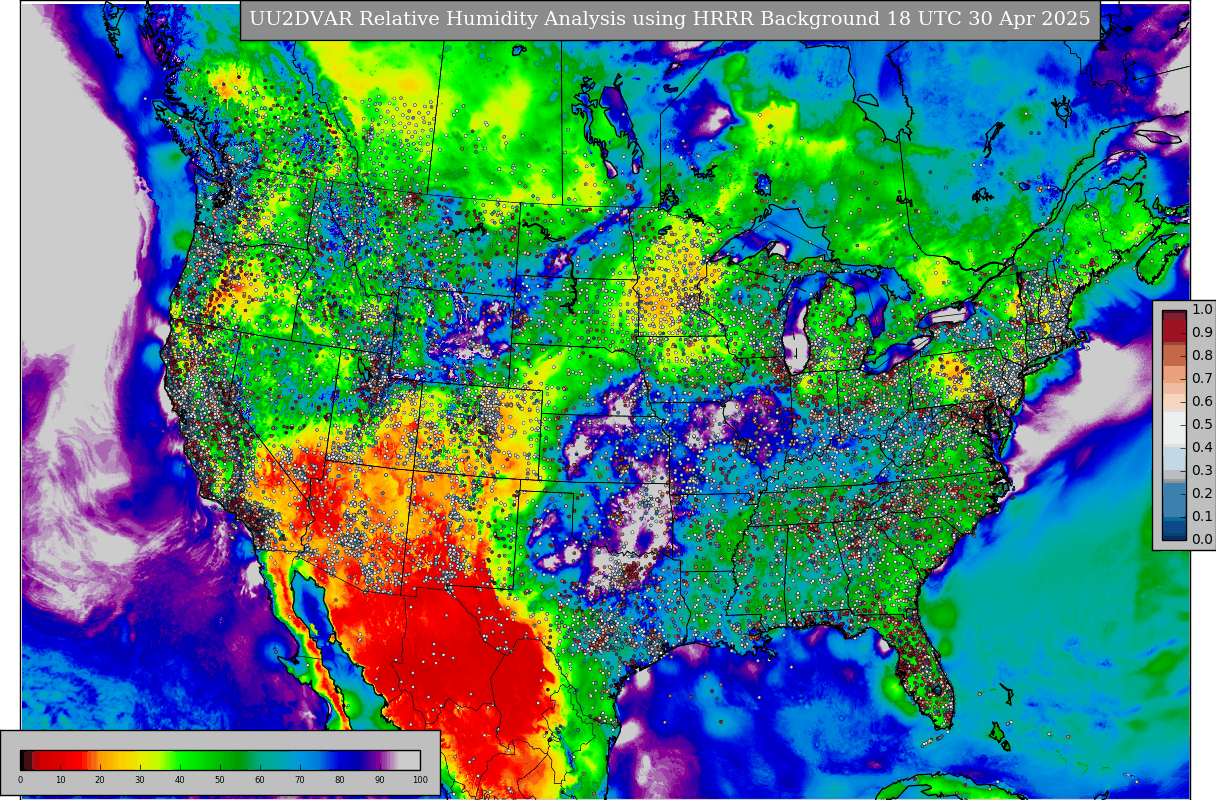Screen dimensions: 1216x800
Task: Click the 0.1 label on right legend
Action: point(1202,517)
